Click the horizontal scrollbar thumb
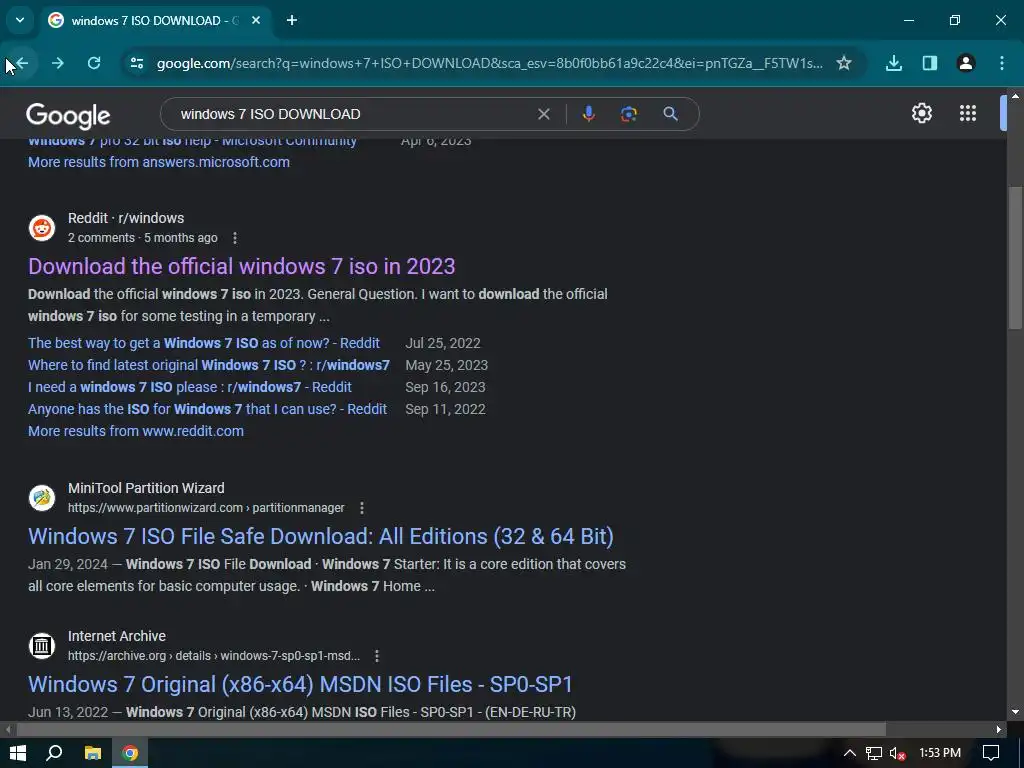The width and height of the screenshot is (1024, 768). pyautogui.click(x=451, y=729)
